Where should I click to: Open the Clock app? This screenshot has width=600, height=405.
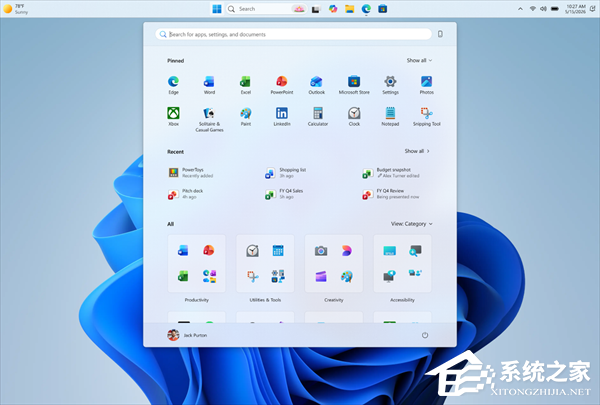pos(354,116)
